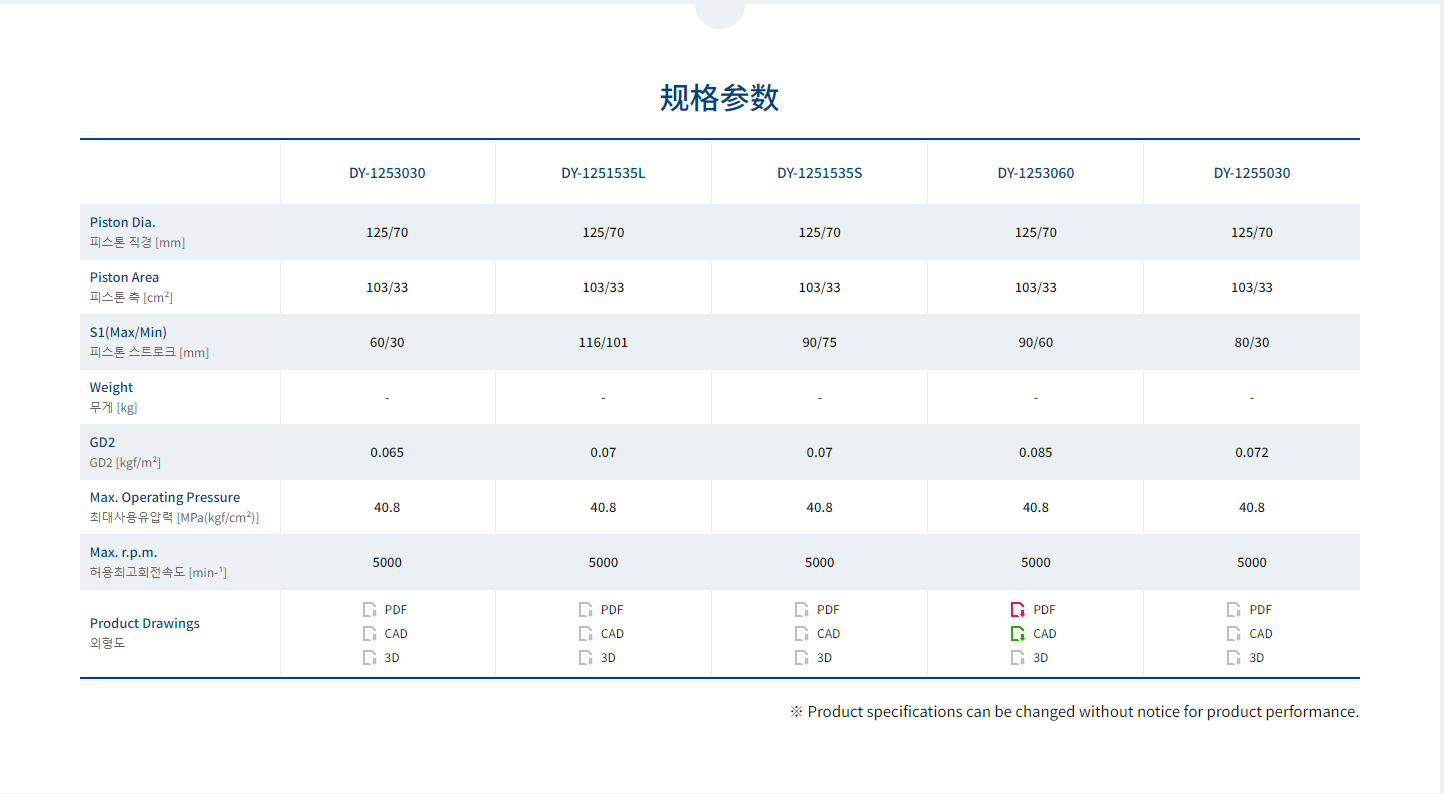Click the Piston Area row label
This screenshot has width=1444, height=794.
pos(124,277)
